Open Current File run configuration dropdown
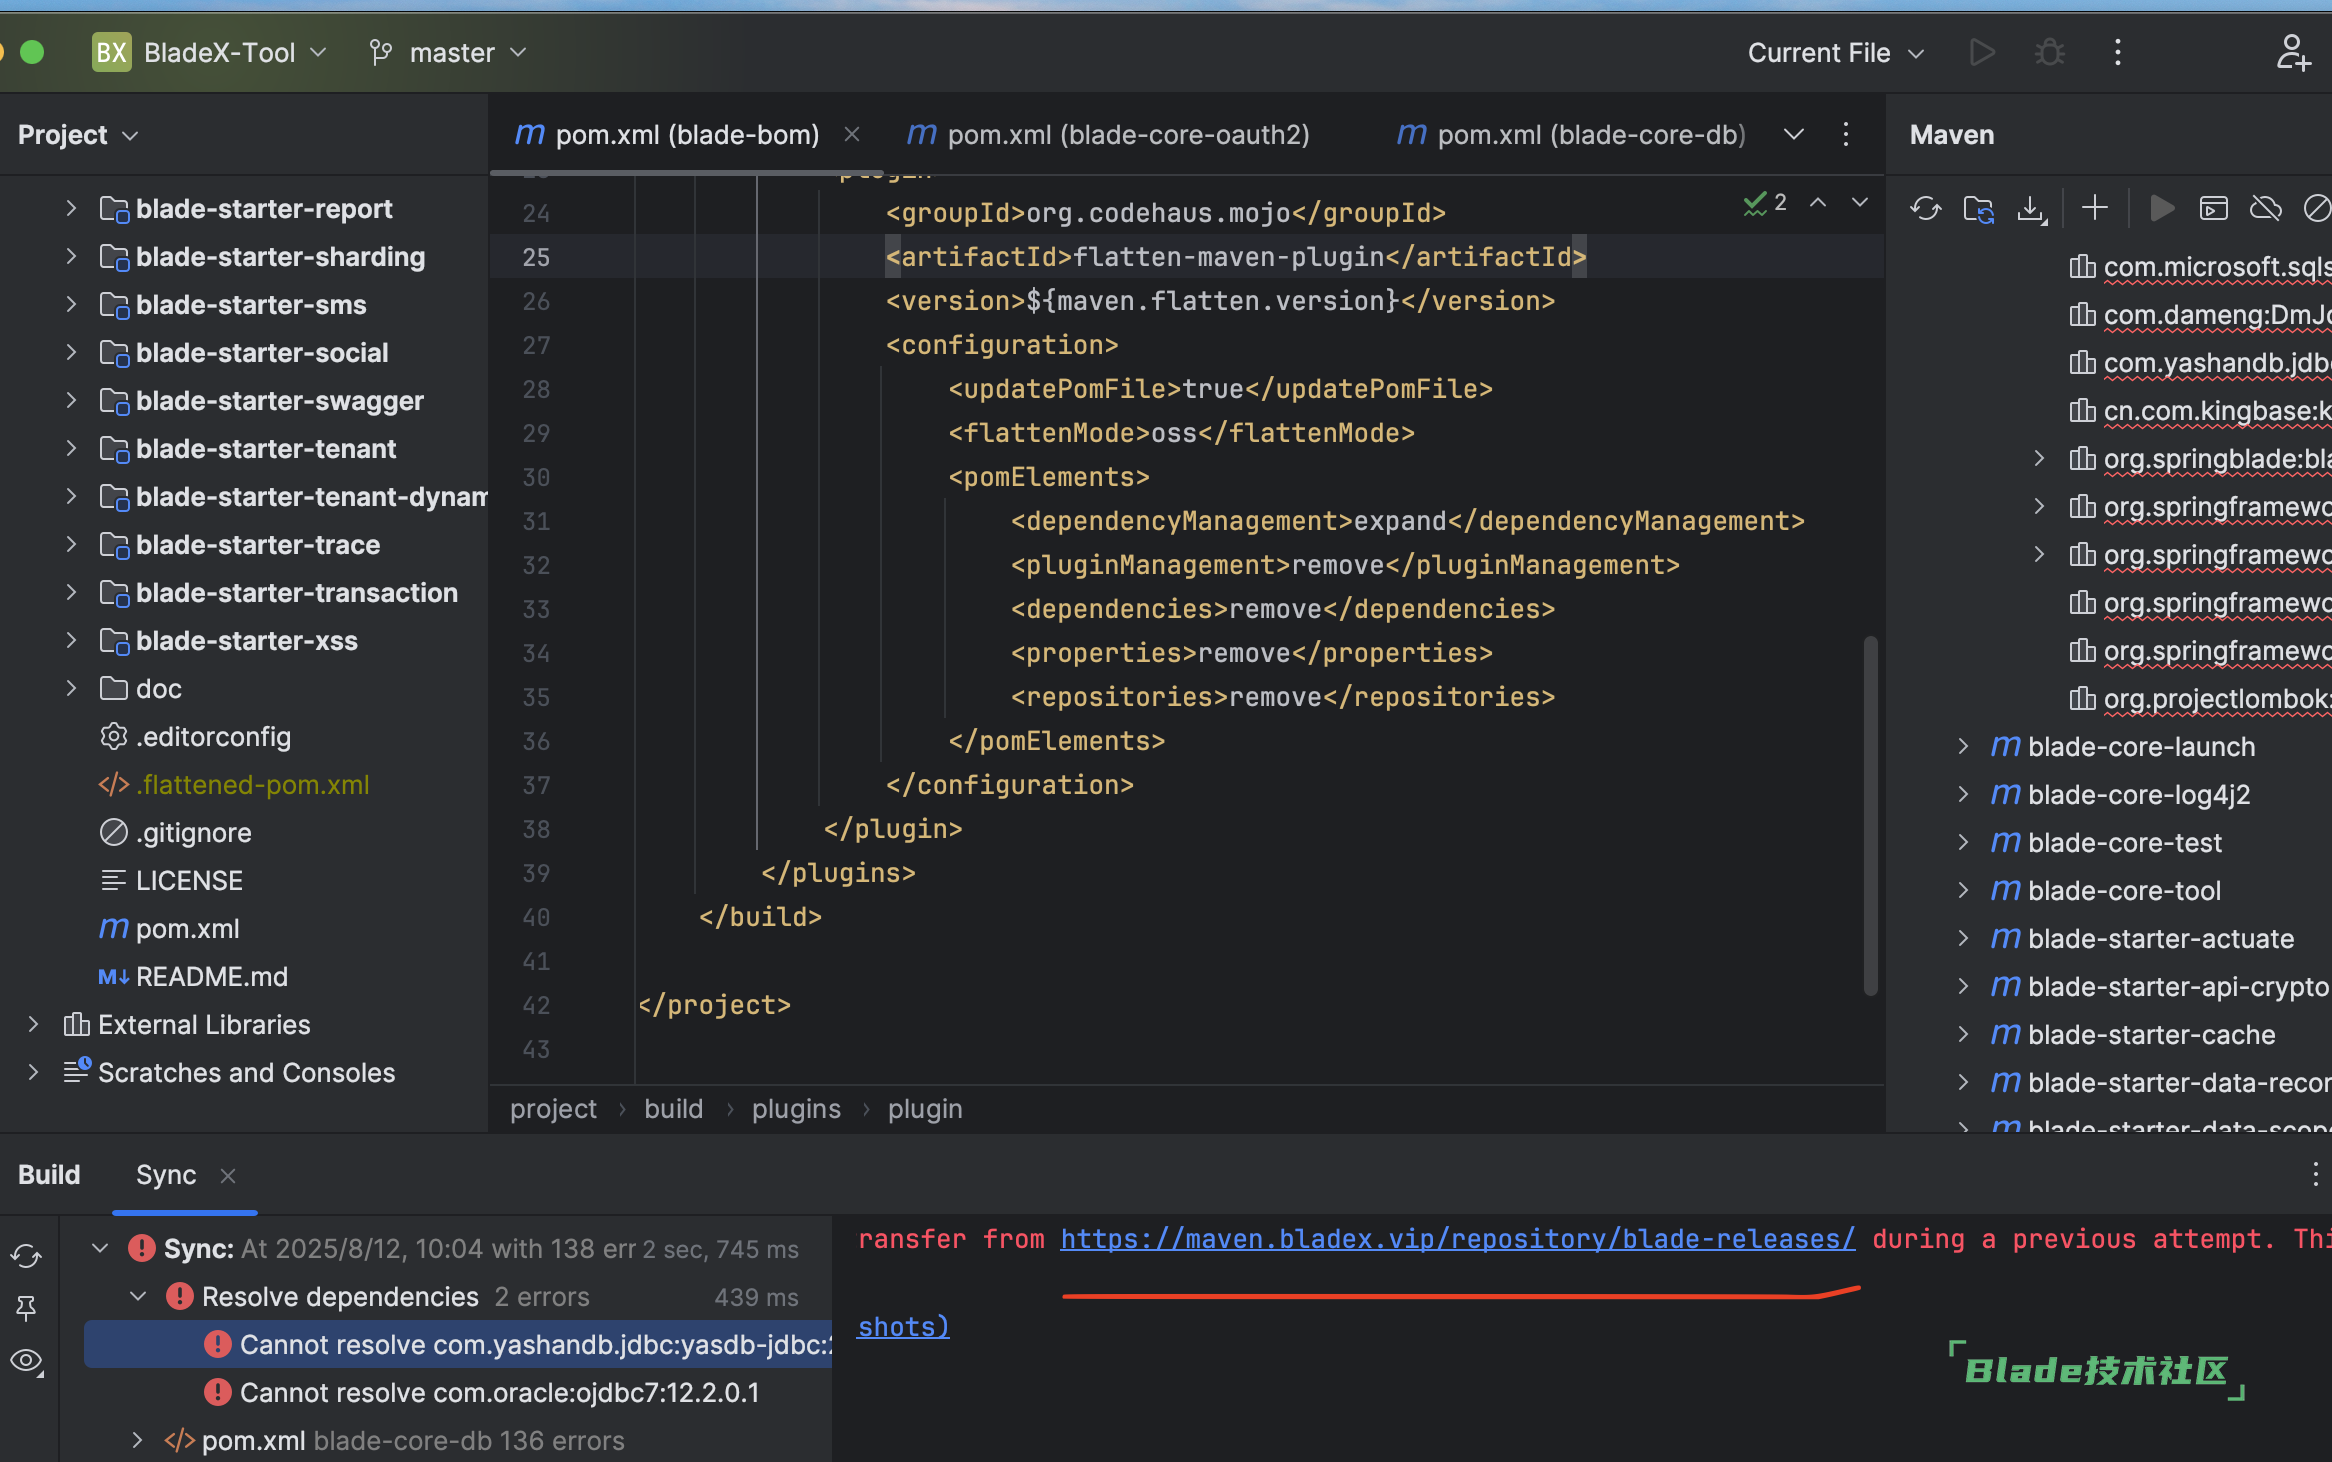This screenshot has width=2332, height=1462. 1835,52
